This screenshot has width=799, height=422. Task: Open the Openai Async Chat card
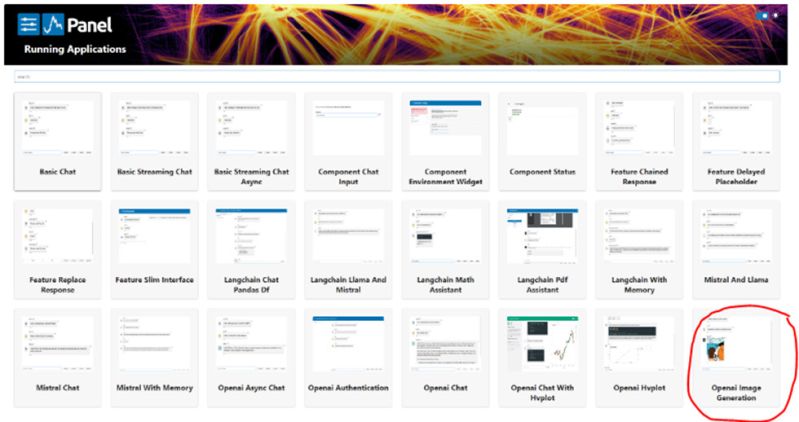click(x=251, y=358)
